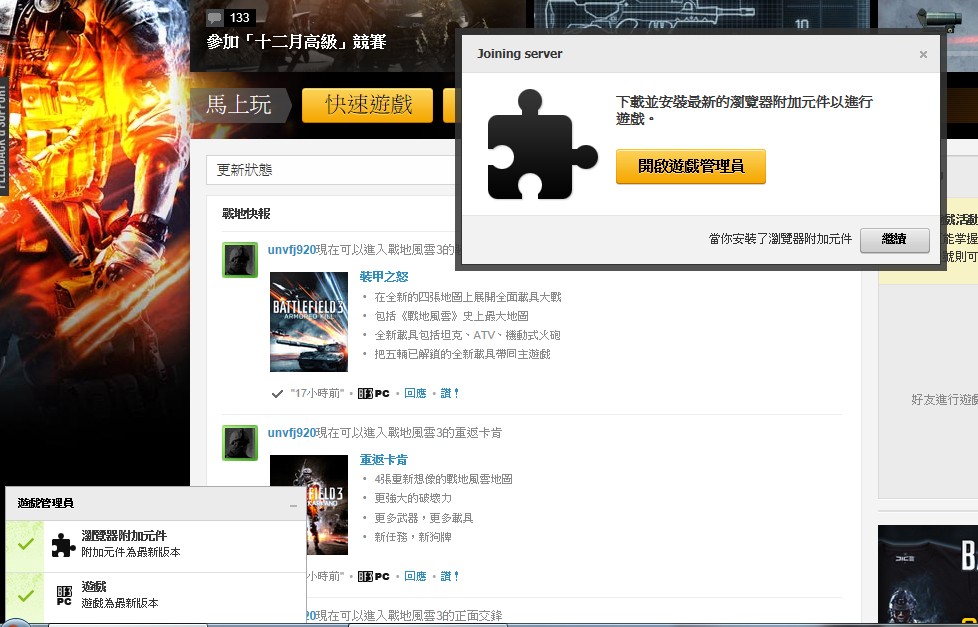Click the first unvfj920 avatar icon
Image resolution: width=978 pixels, height=627 pixels.
point(240,260)
